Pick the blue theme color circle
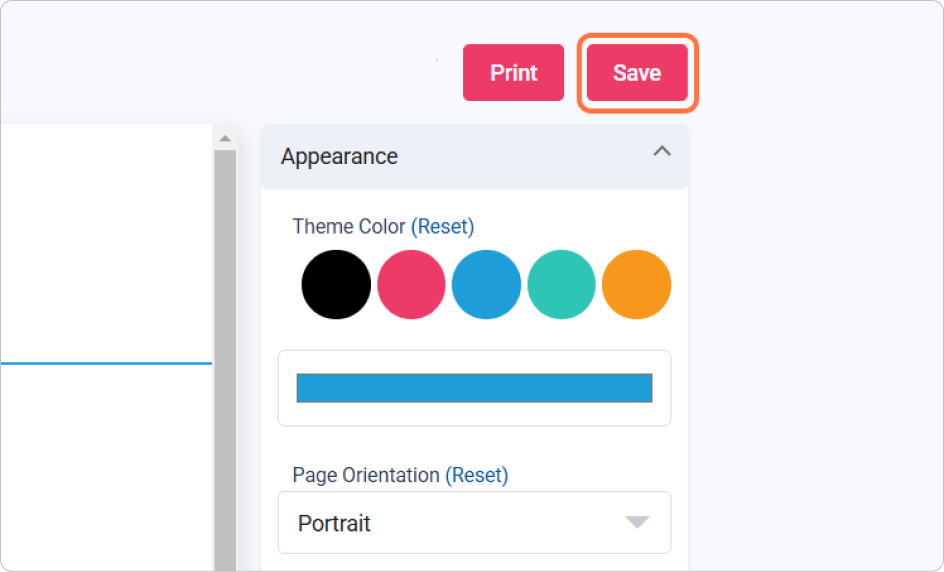 (486, 284)
